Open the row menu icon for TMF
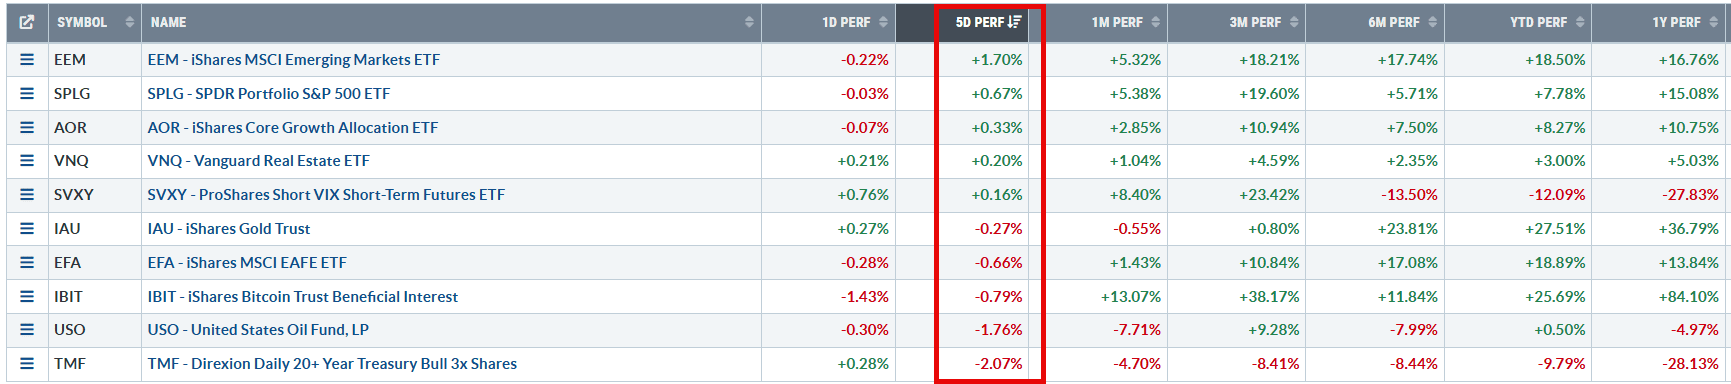The image size is (1731, 384). [27, 364]
